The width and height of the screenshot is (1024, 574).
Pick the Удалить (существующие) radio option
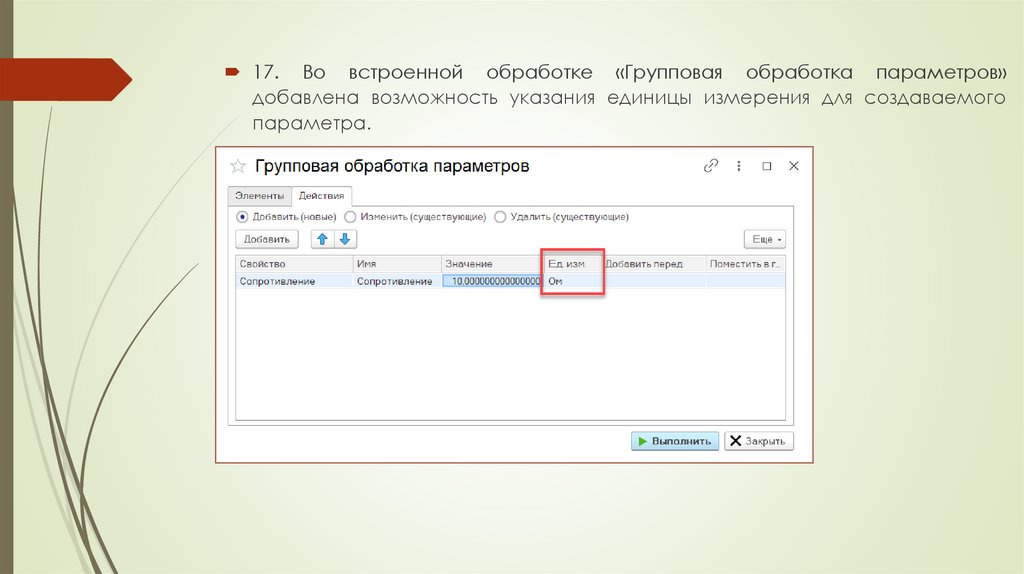click(500, 216)
